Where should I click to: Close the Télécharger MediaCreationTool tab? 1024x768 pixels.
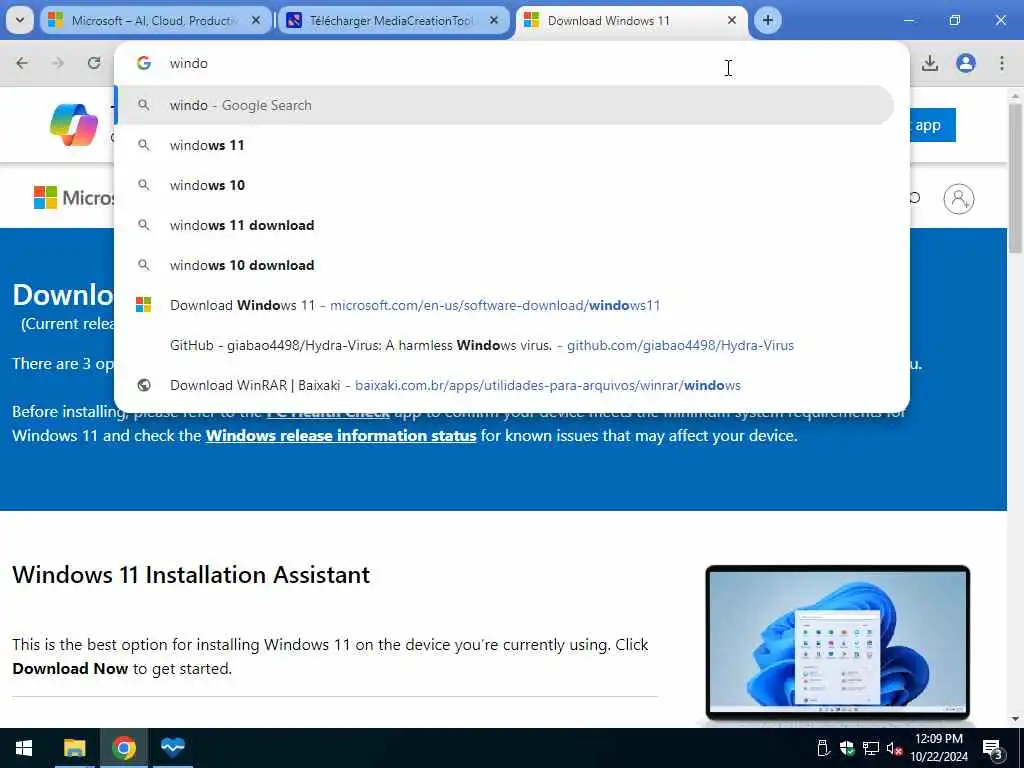[494, 21]
